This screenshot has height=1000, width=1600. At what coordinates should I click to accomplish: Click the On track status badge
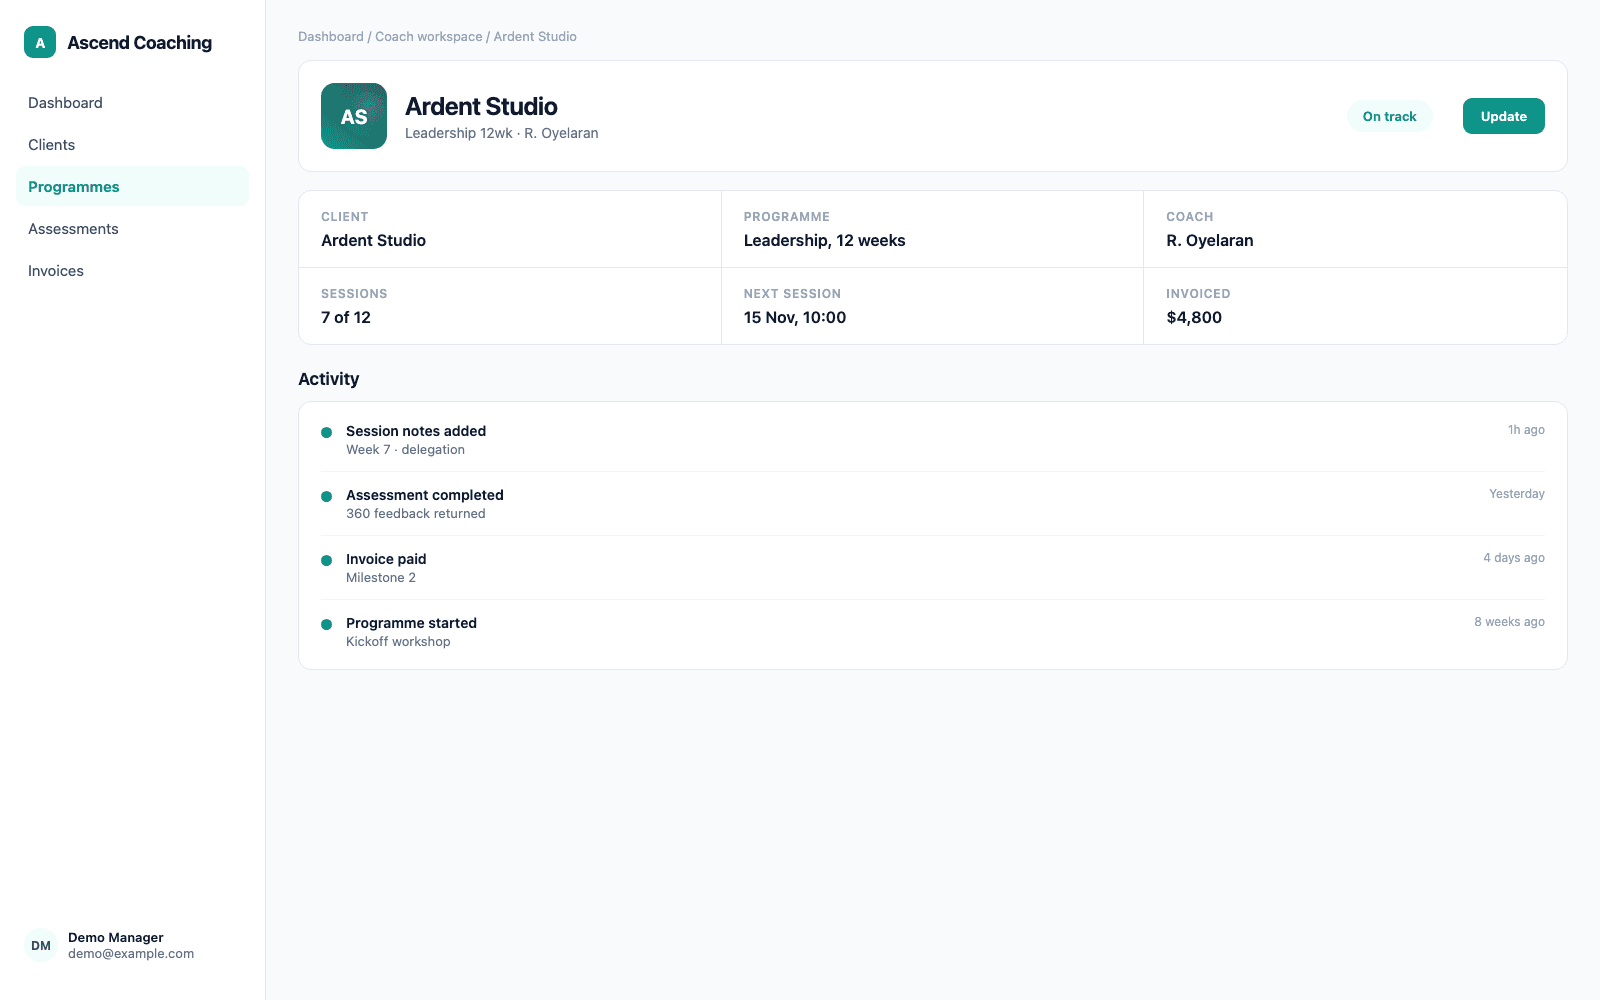(1390, 116)
